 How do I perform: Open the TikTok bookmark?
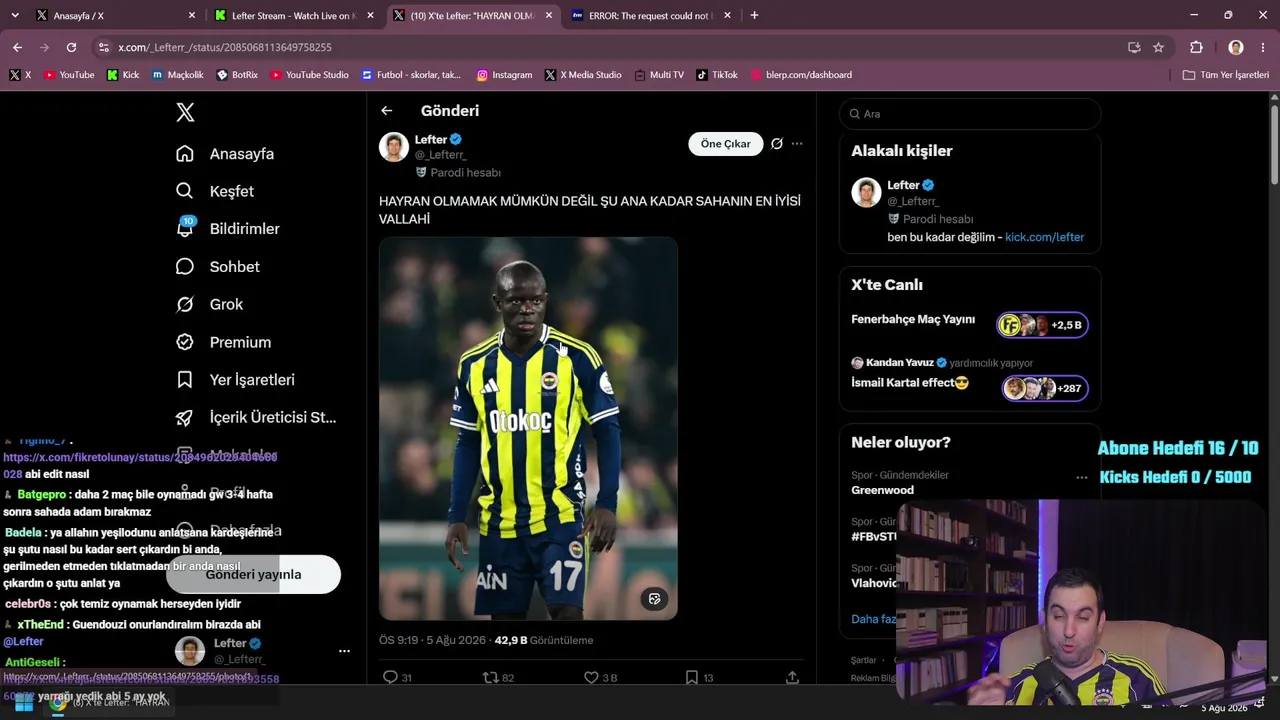pos(717,75)
